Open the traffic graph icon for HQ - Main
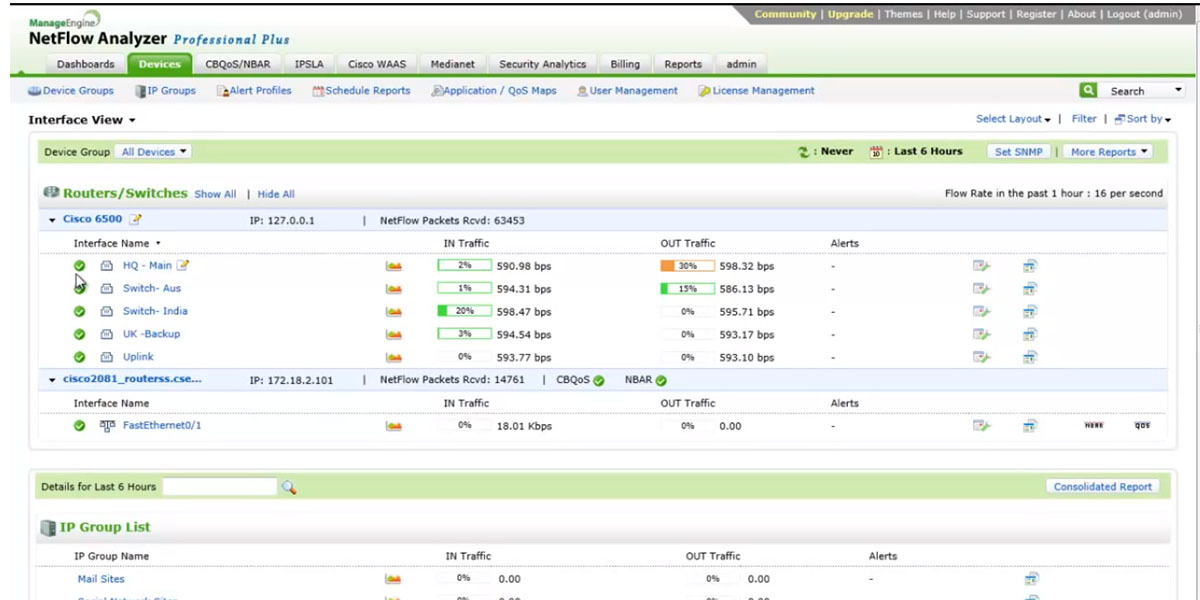Viewport: 1200px width, 600px height. point(394,265)
